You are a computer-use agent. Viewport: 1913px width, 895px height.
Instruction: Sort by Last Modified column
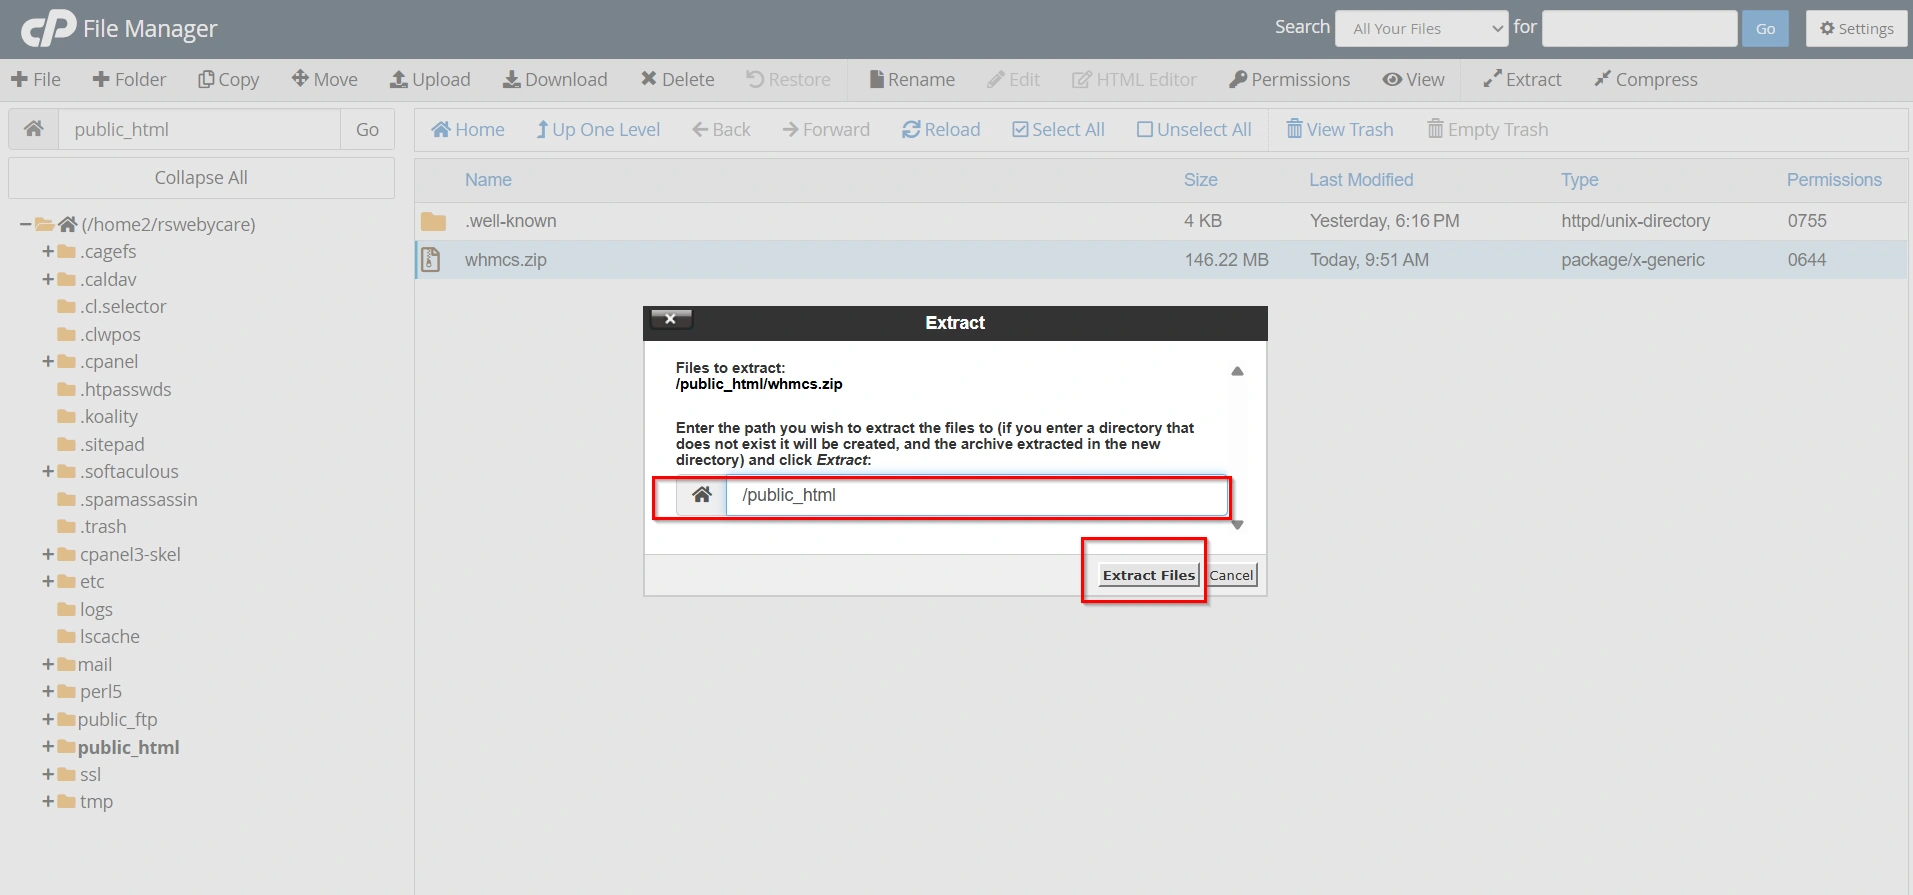point(1361,180)
